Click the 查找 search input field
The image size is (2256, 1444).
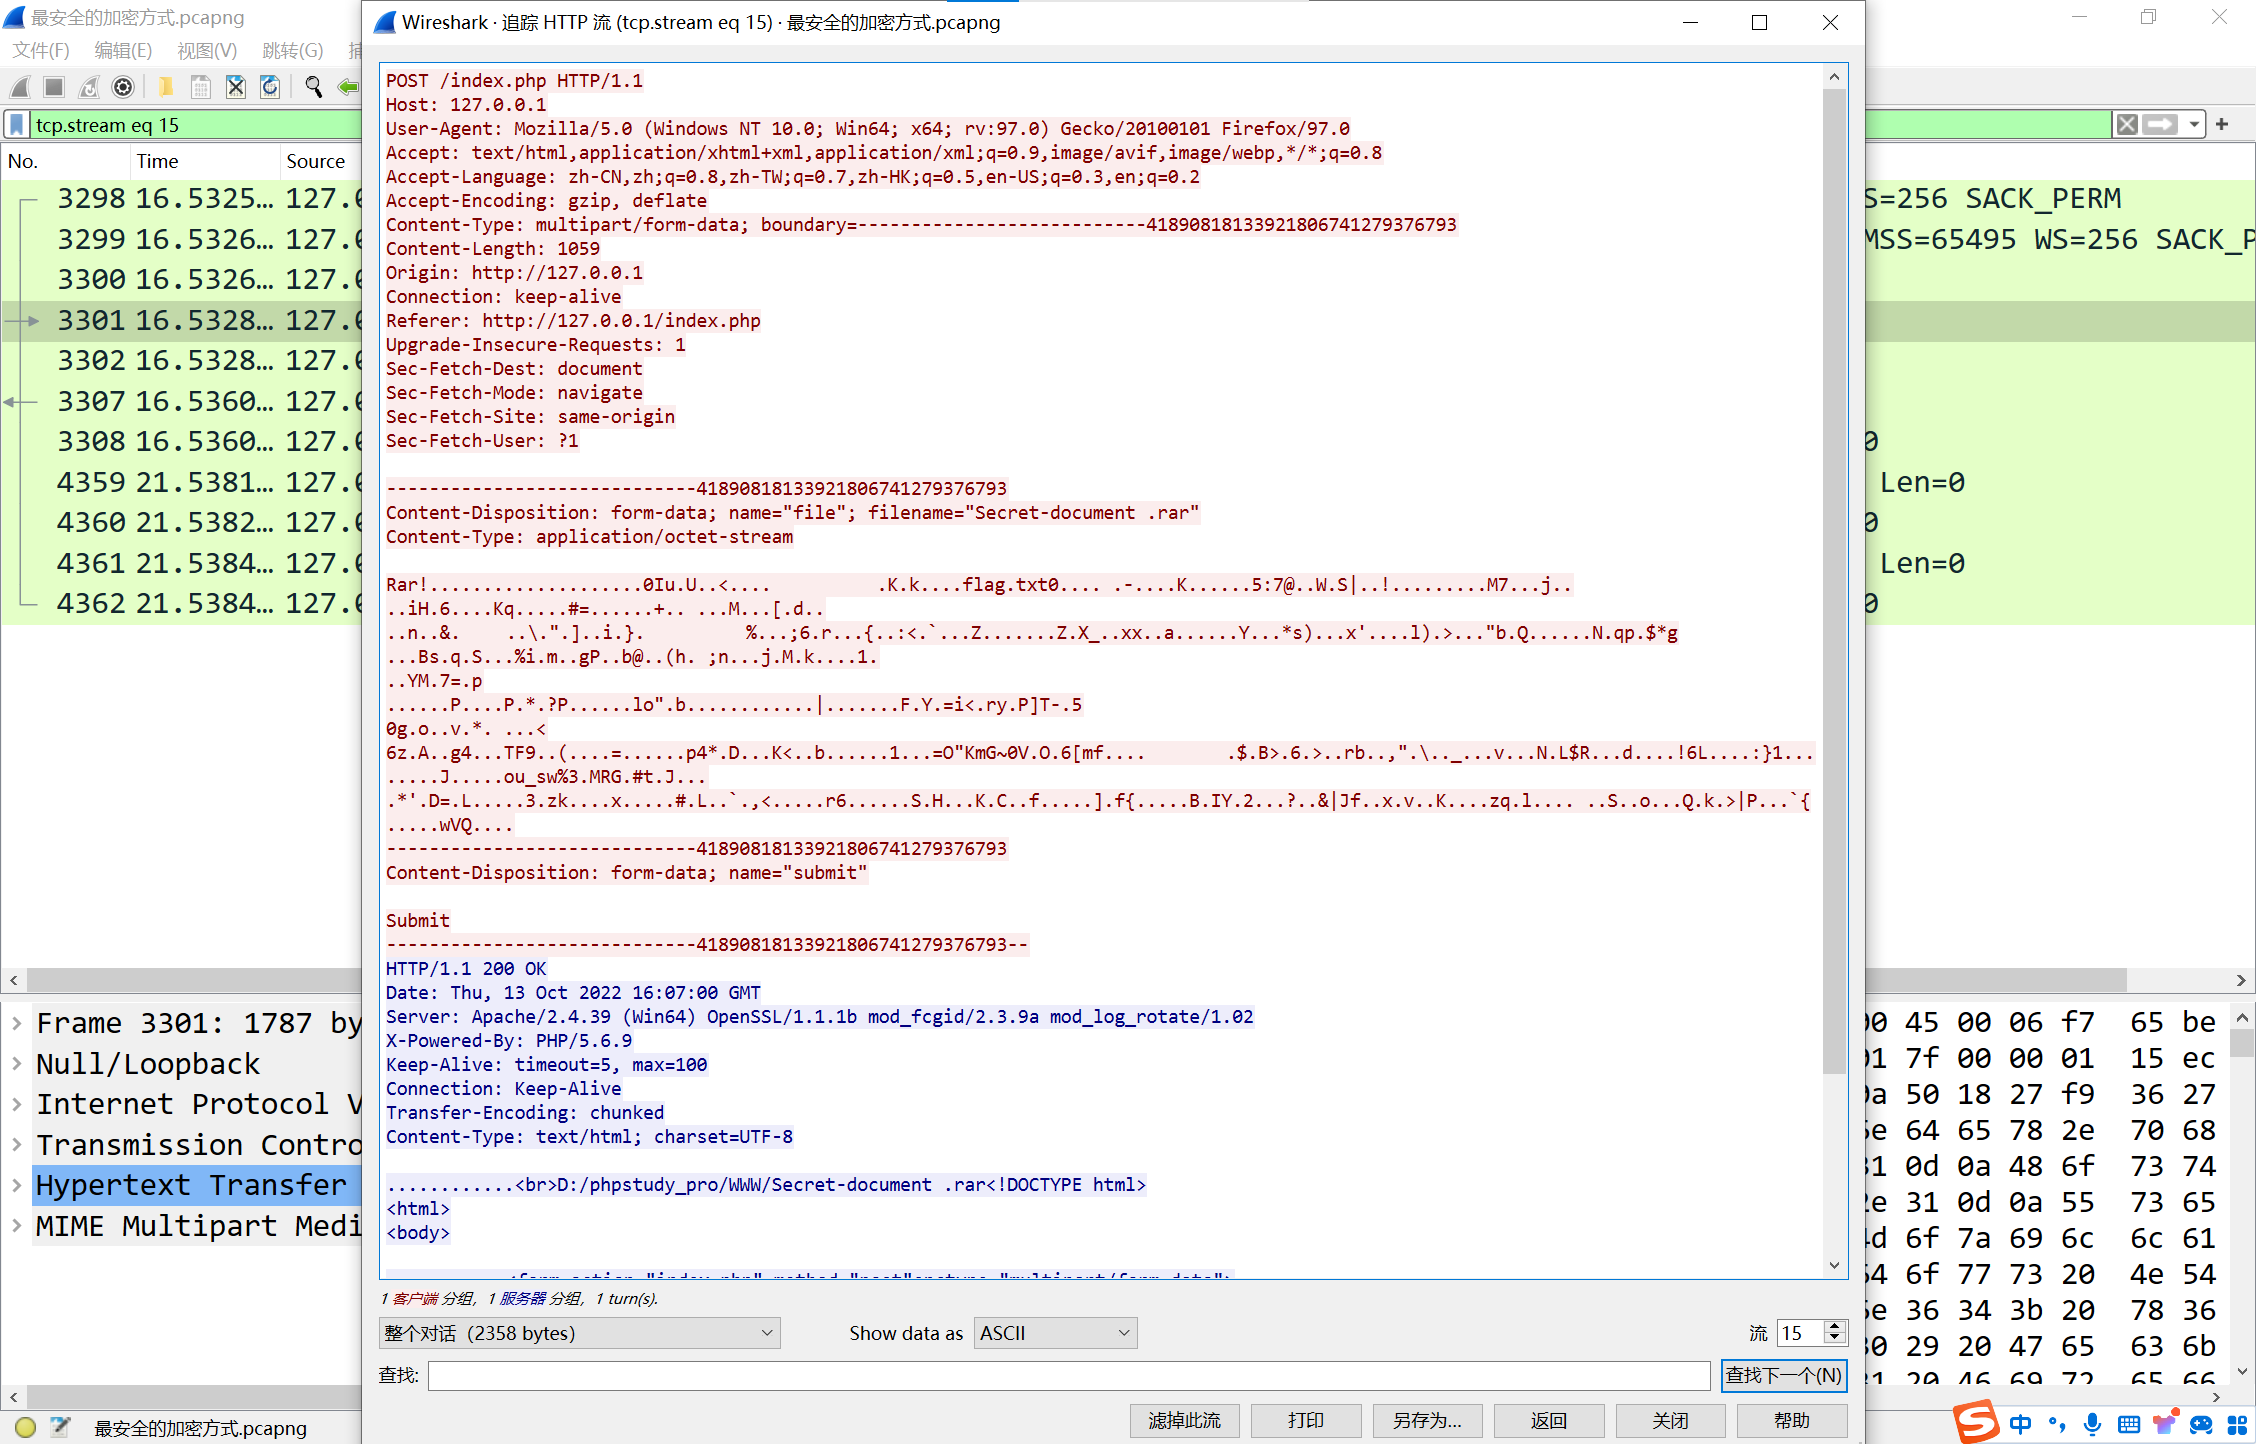coord(1069,1376)
